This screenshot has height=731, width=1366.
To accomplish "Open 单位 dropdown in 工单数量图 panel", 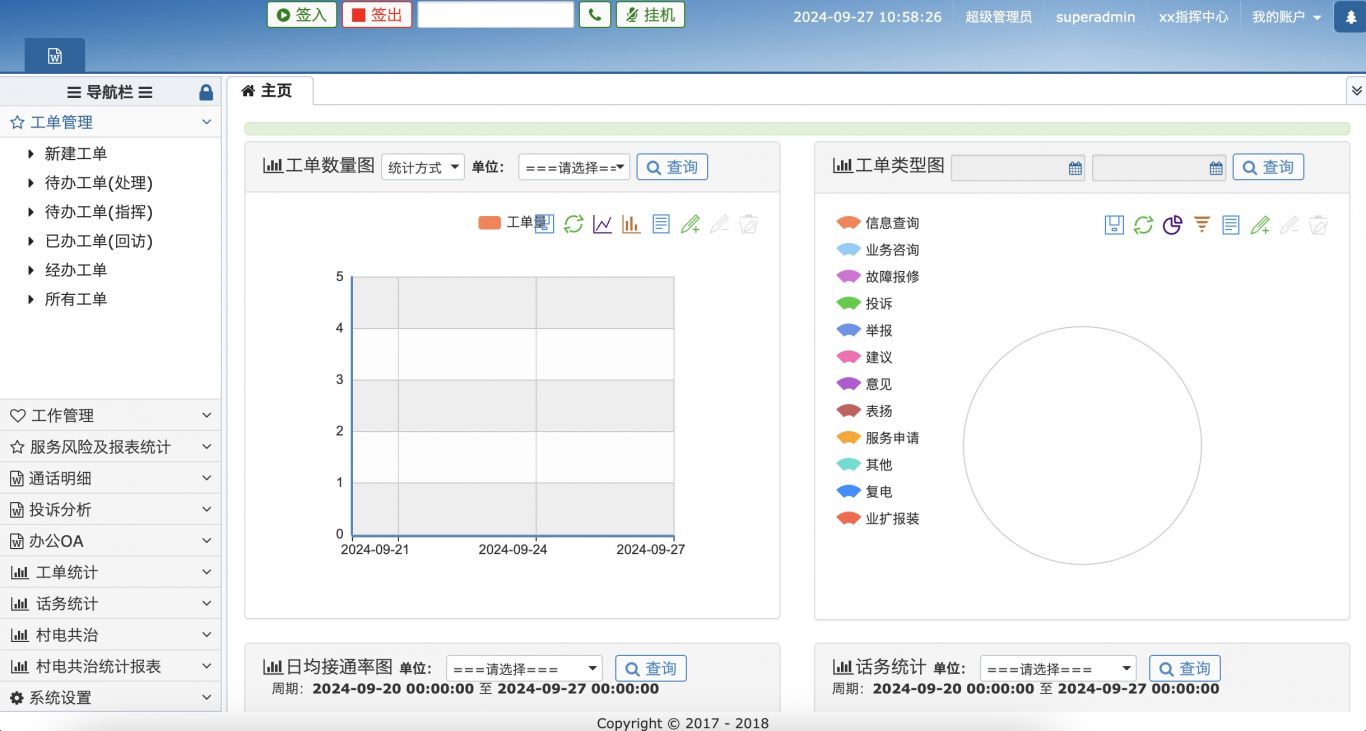I will 574,167.
